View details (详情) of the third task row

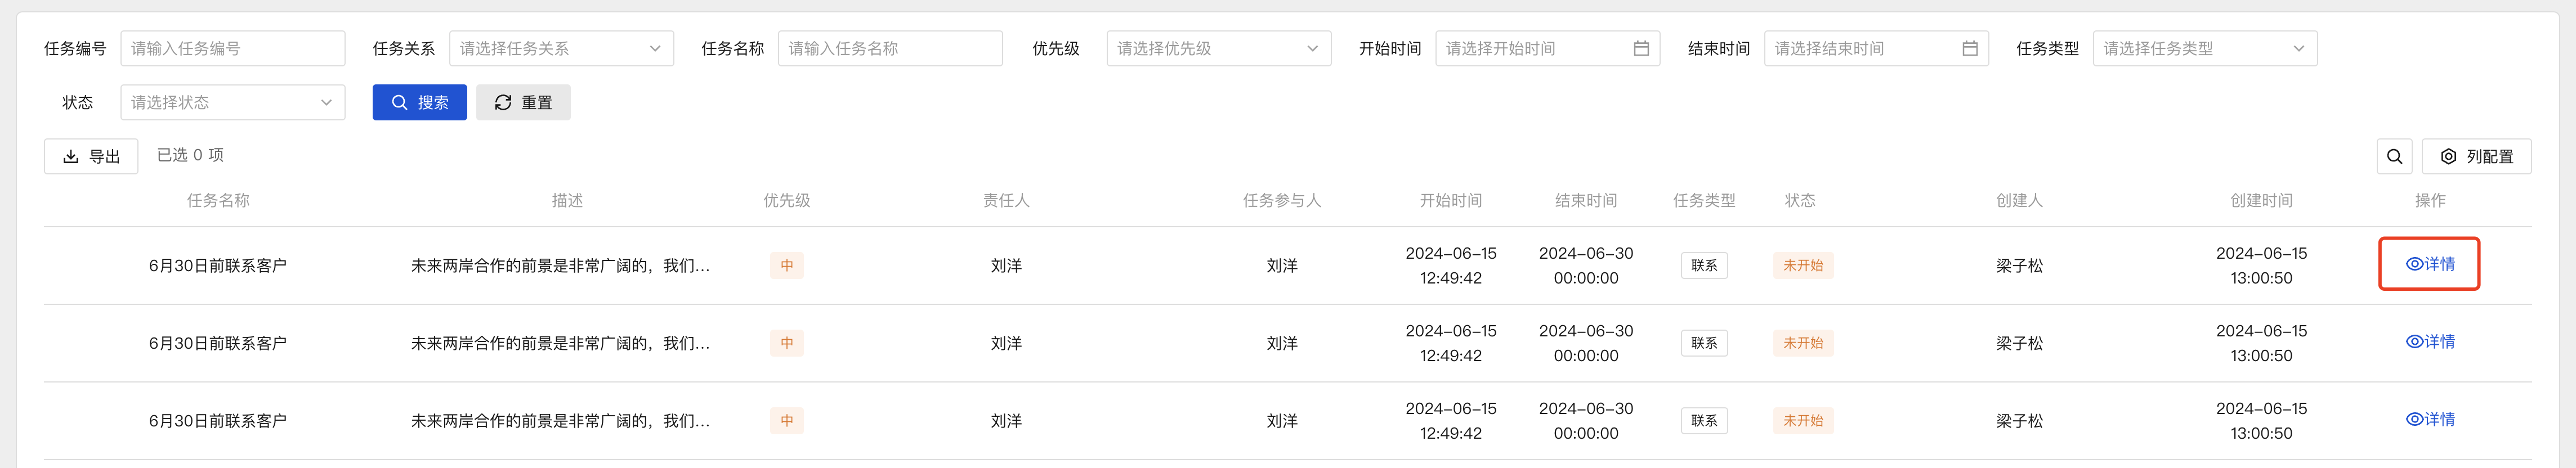pos(2429,420)
